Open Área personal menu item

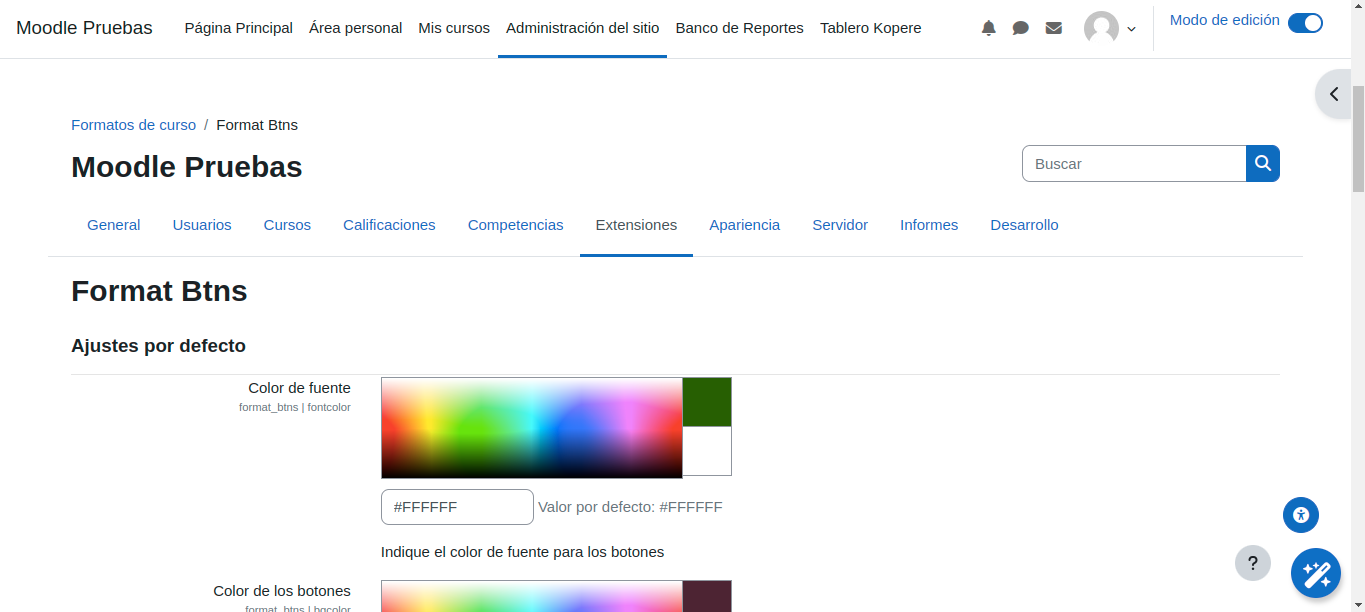coord(356,28)
